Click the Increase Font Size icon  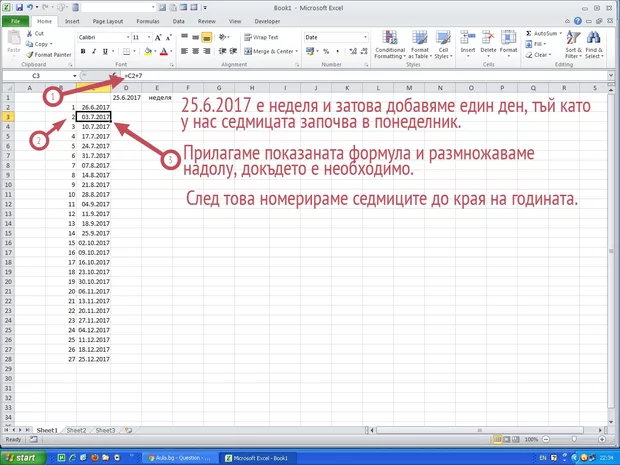pyautogui.click(x=158, y=38)
